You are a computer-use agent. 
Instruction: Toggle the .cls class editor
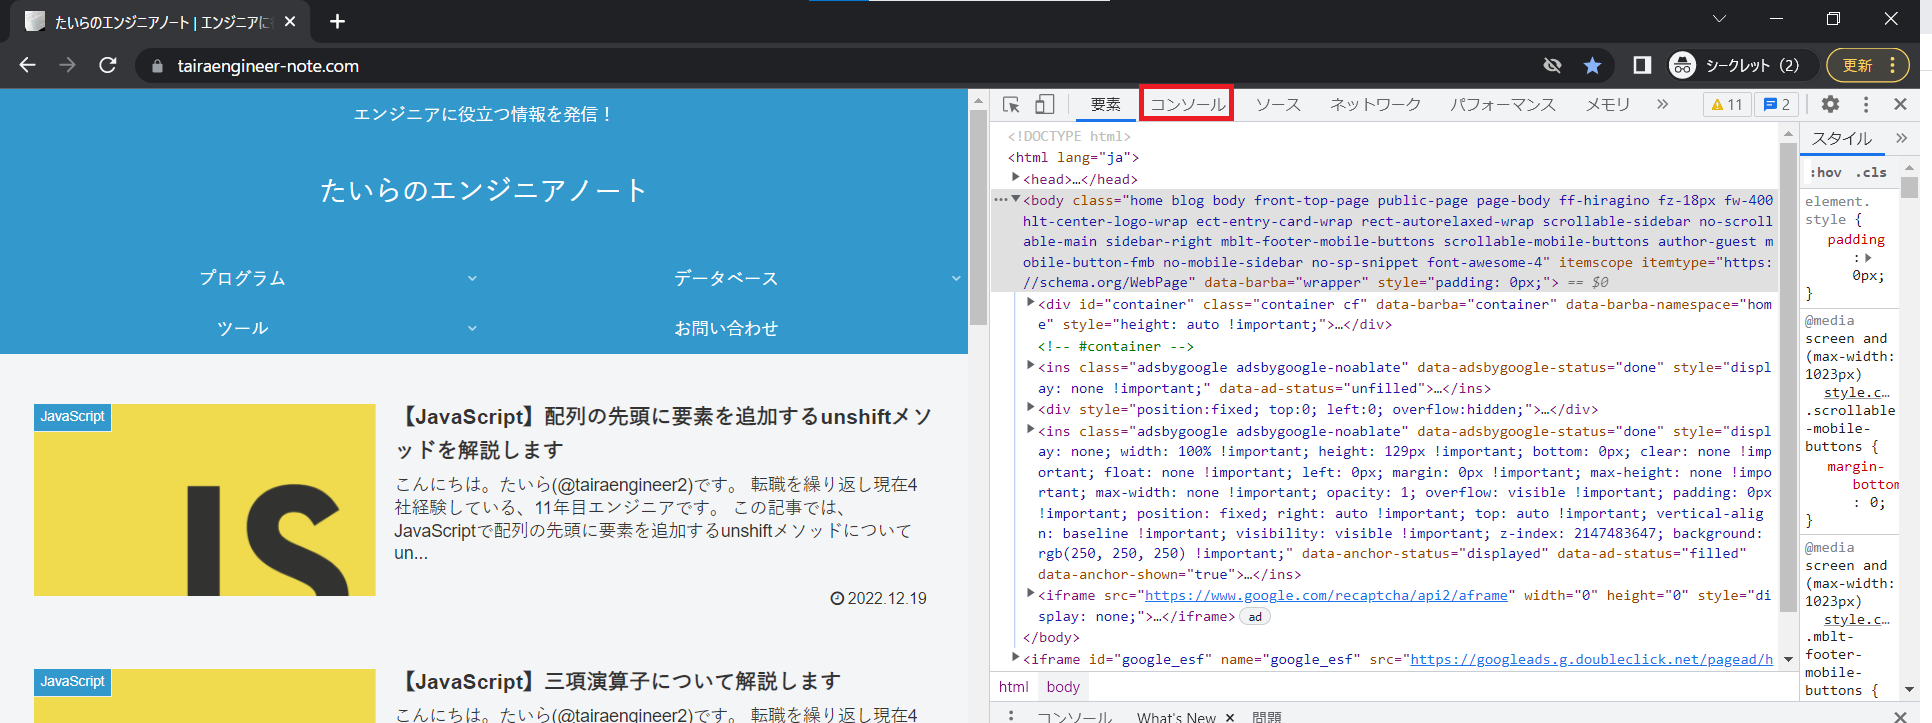tap(1871, 173)
